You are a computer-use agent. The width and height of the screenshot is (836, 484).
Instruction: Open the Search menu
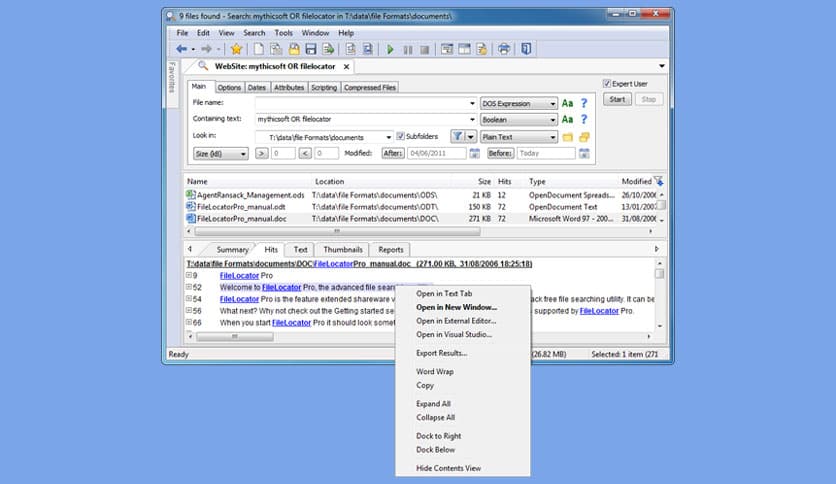point(254,33)
